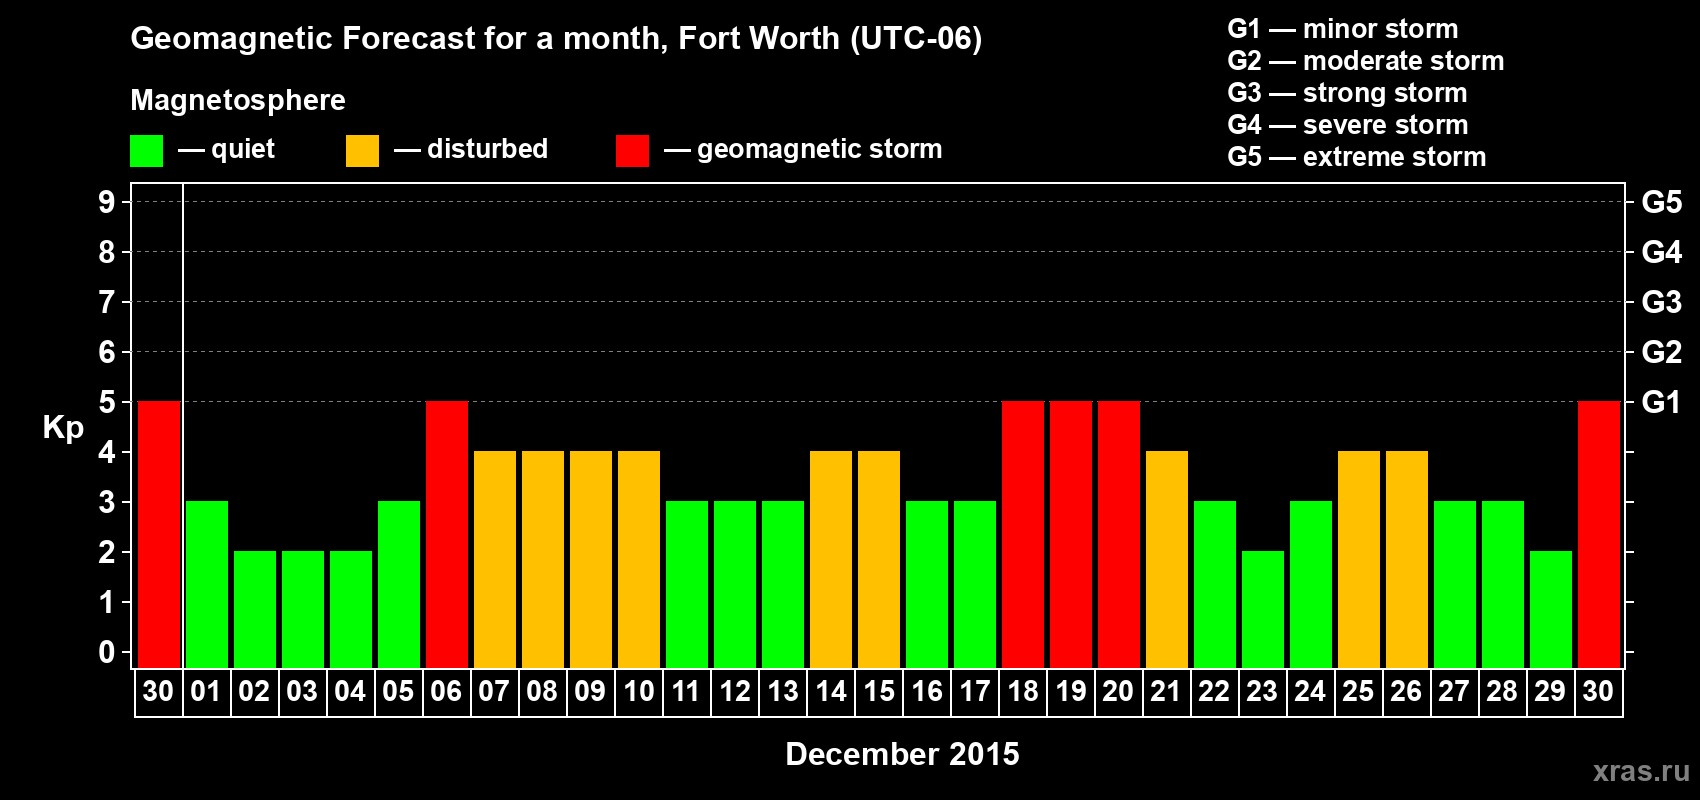Click the 'Magnetosphere' heading
The height and width of the screenshot is (800, 1700).
[238, 101]
